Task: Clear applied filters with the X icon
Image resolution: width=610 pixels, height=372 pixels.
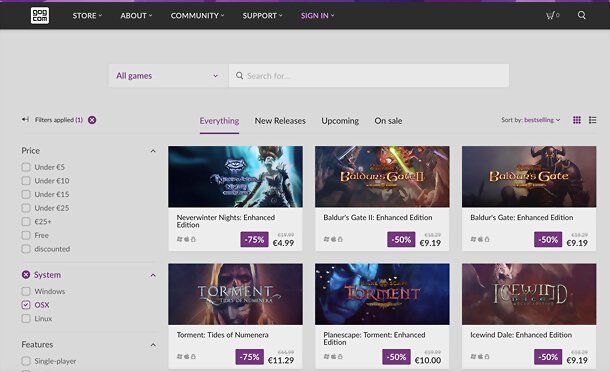Action: coord(92,120)
